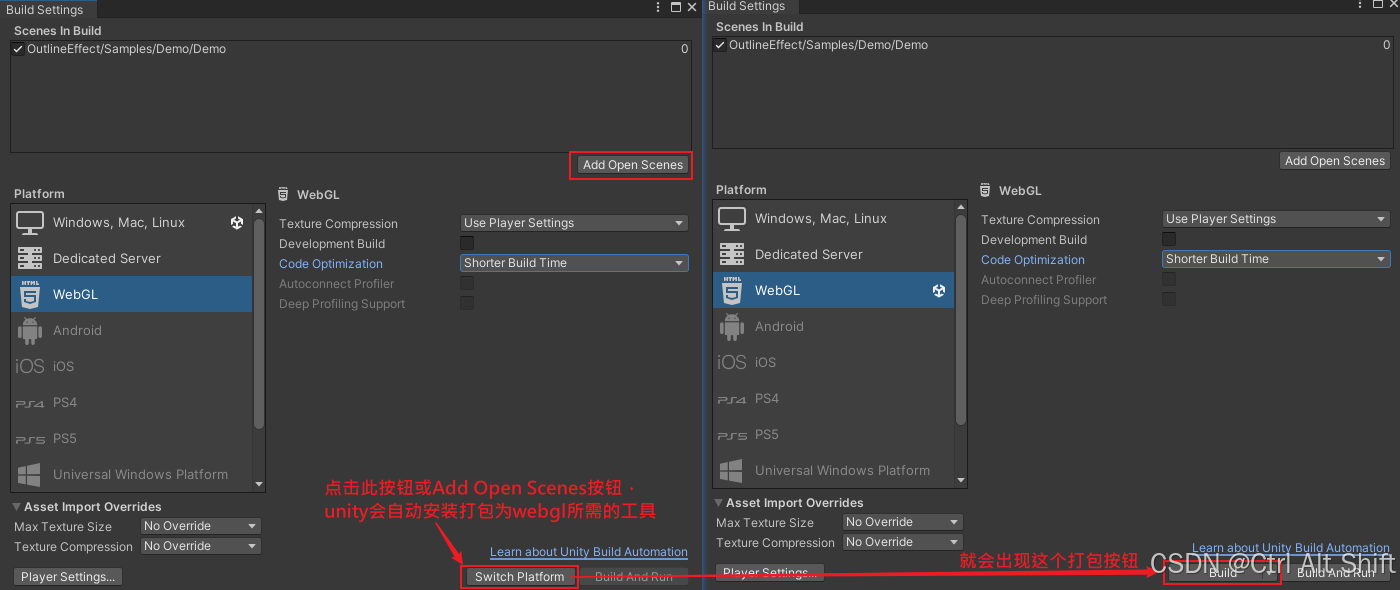Select Universal Windows Platform in right window
This screenshot has width=1400, height=590.
pos(834,471)
